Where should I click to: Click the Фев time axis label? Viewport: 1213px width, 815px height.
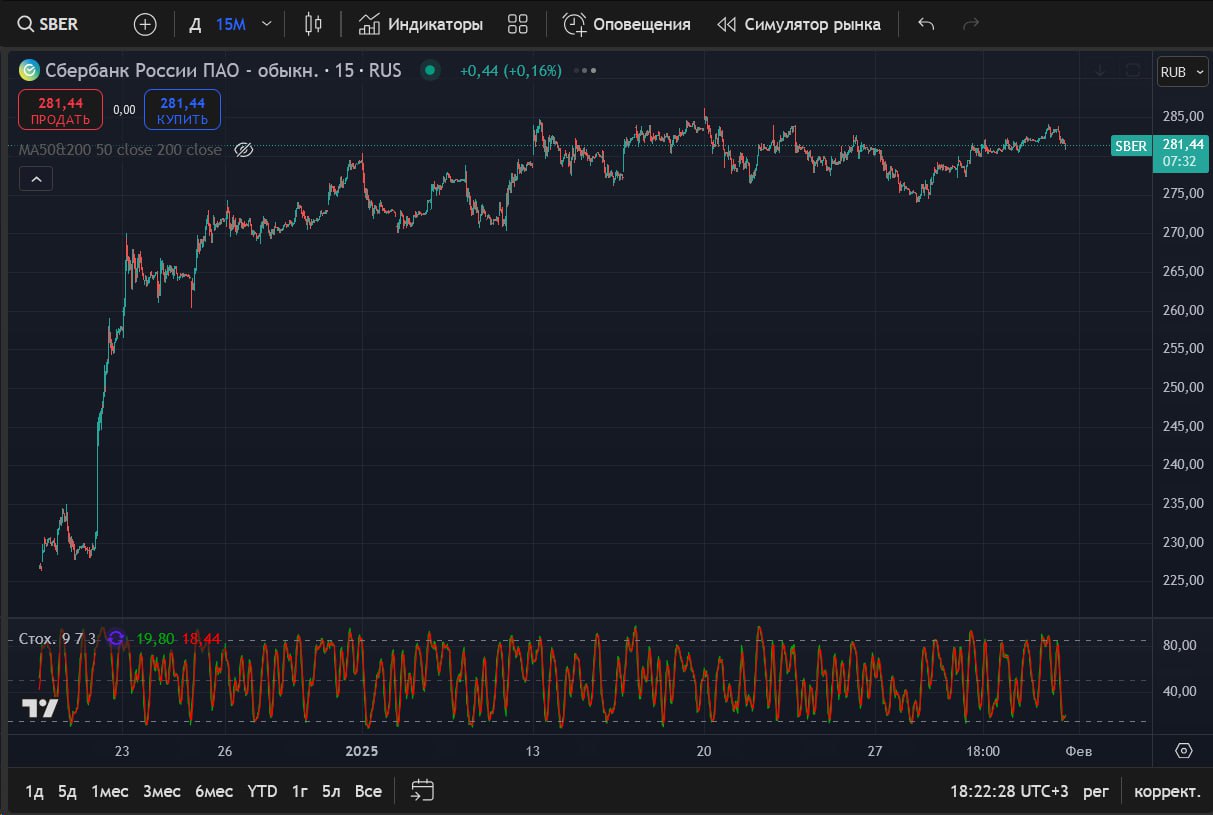[x=1078, y=751]
